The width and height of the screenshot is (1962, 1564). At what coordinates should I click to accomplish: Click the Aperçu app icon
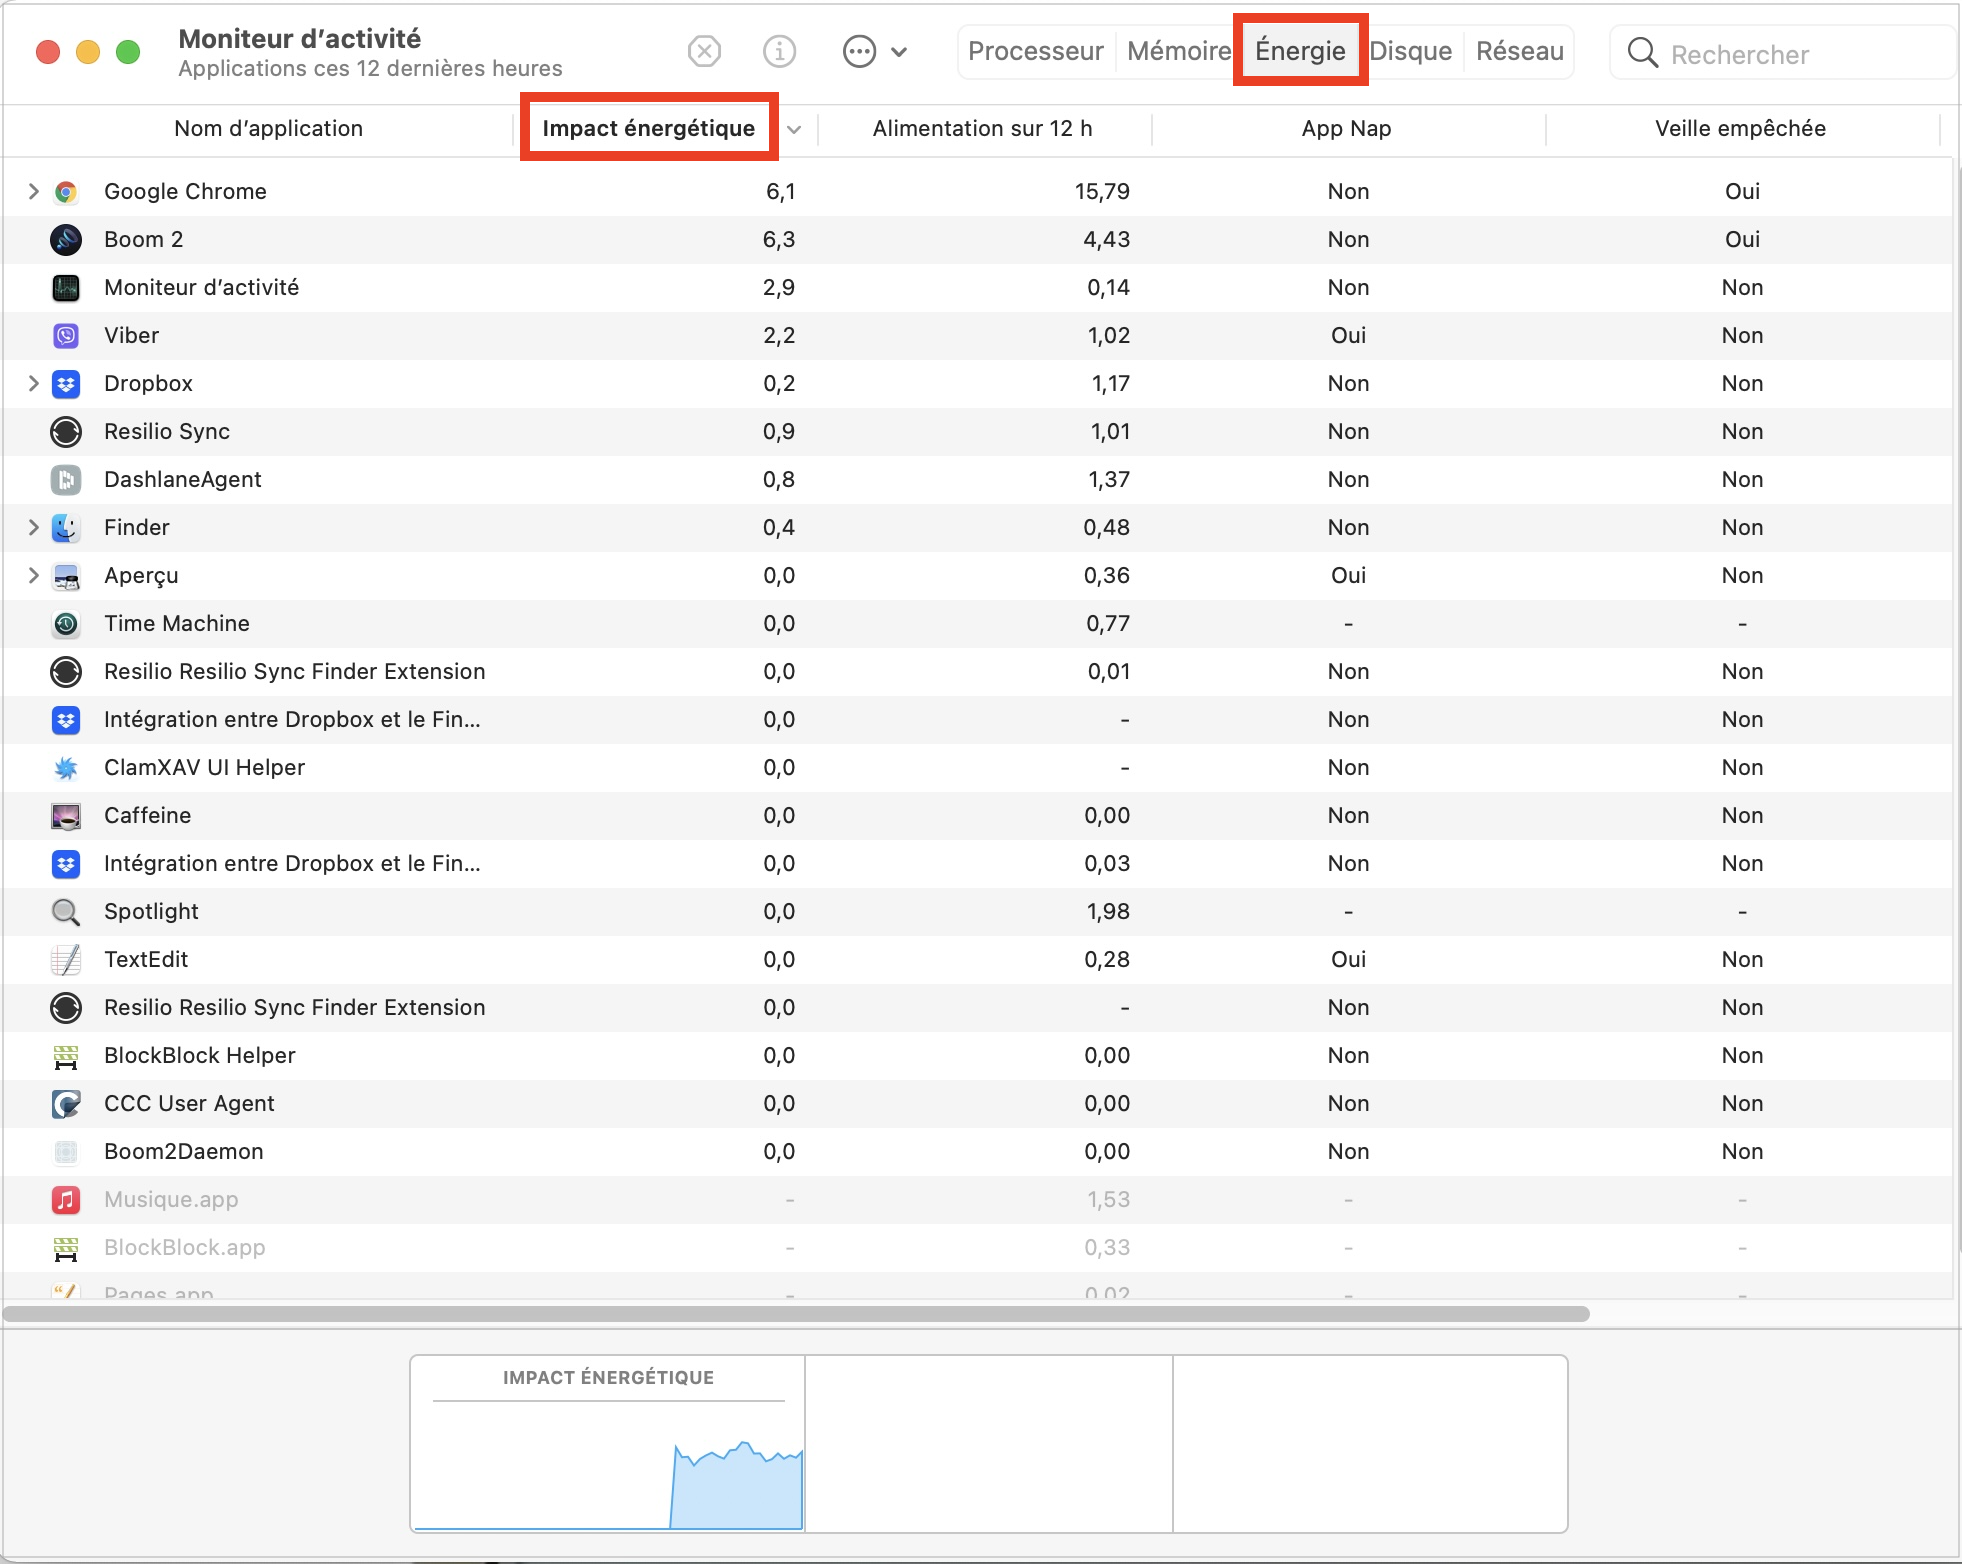(66, 576)
